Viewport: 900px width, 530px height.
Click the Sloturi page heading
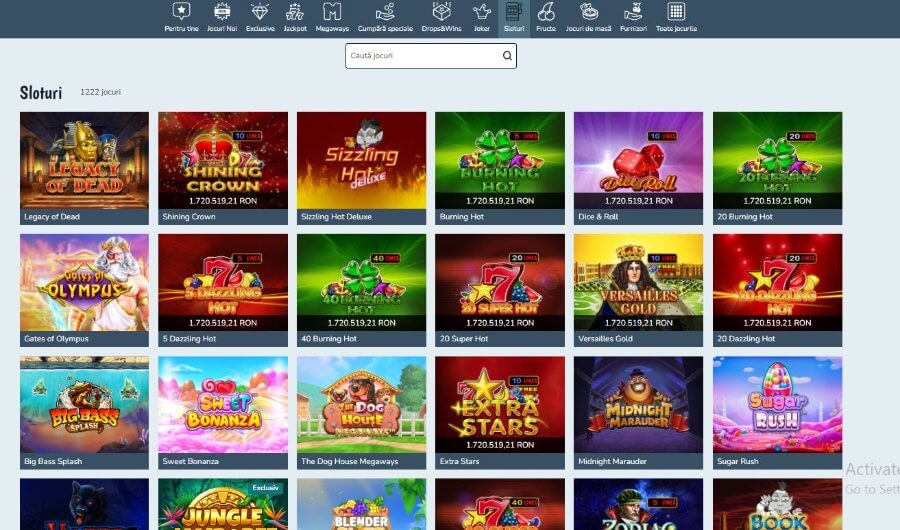[x=41, y=92]
